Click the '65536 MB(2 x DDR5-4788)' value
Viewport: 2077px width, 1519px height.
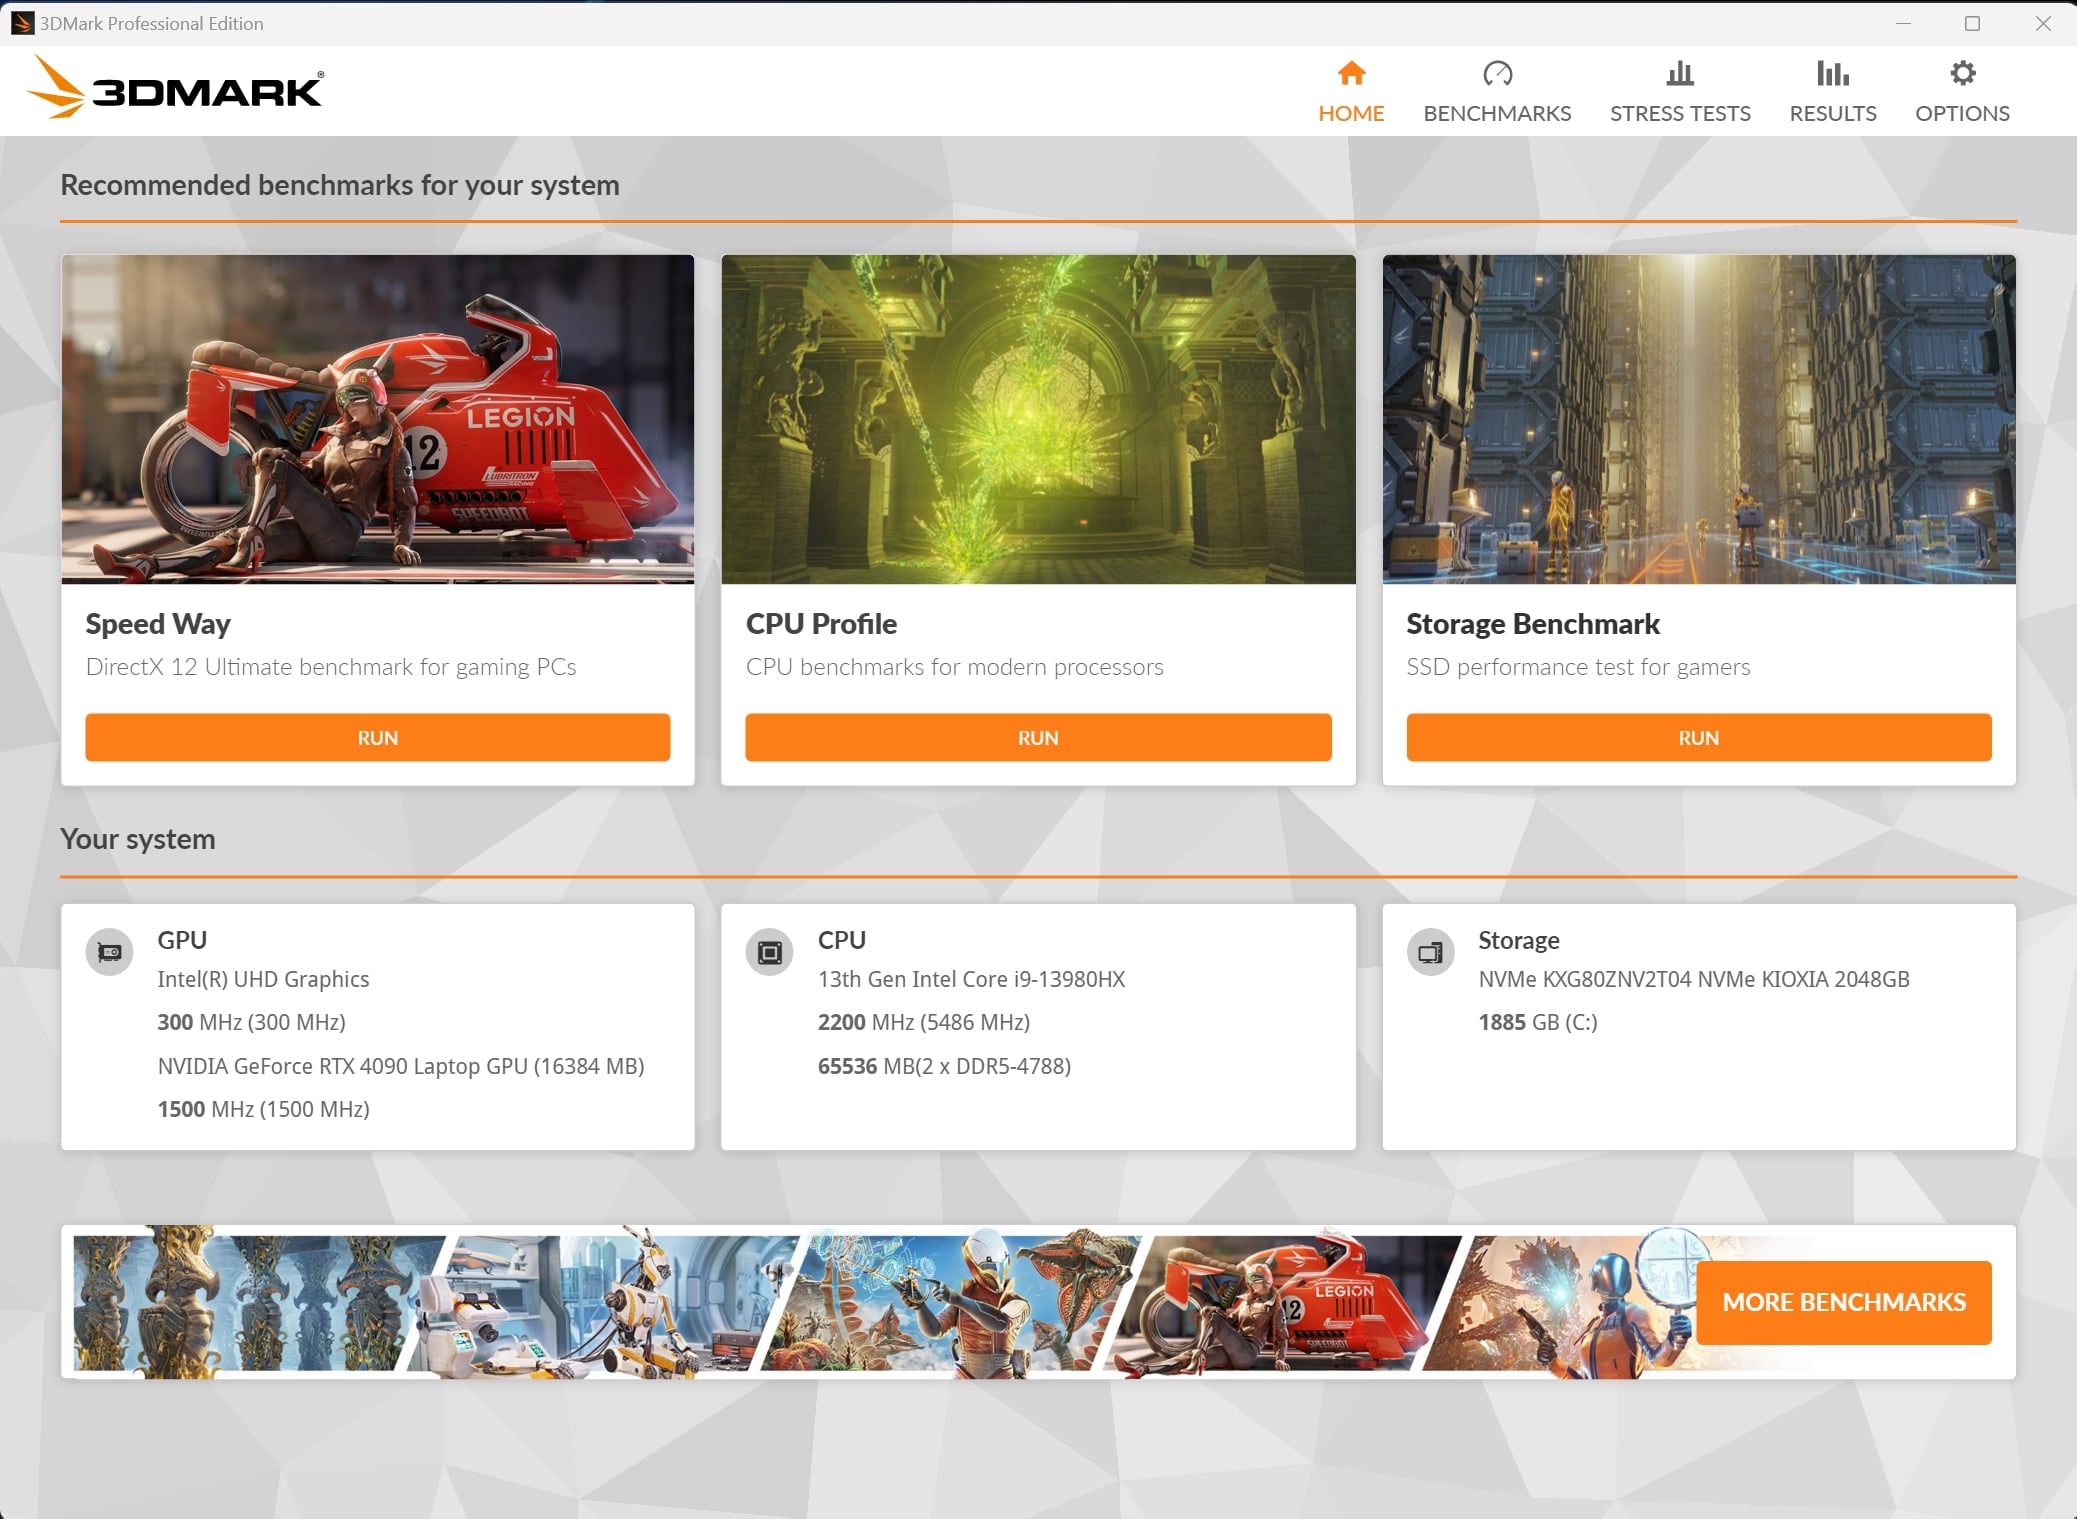(x=943, y=1066)
